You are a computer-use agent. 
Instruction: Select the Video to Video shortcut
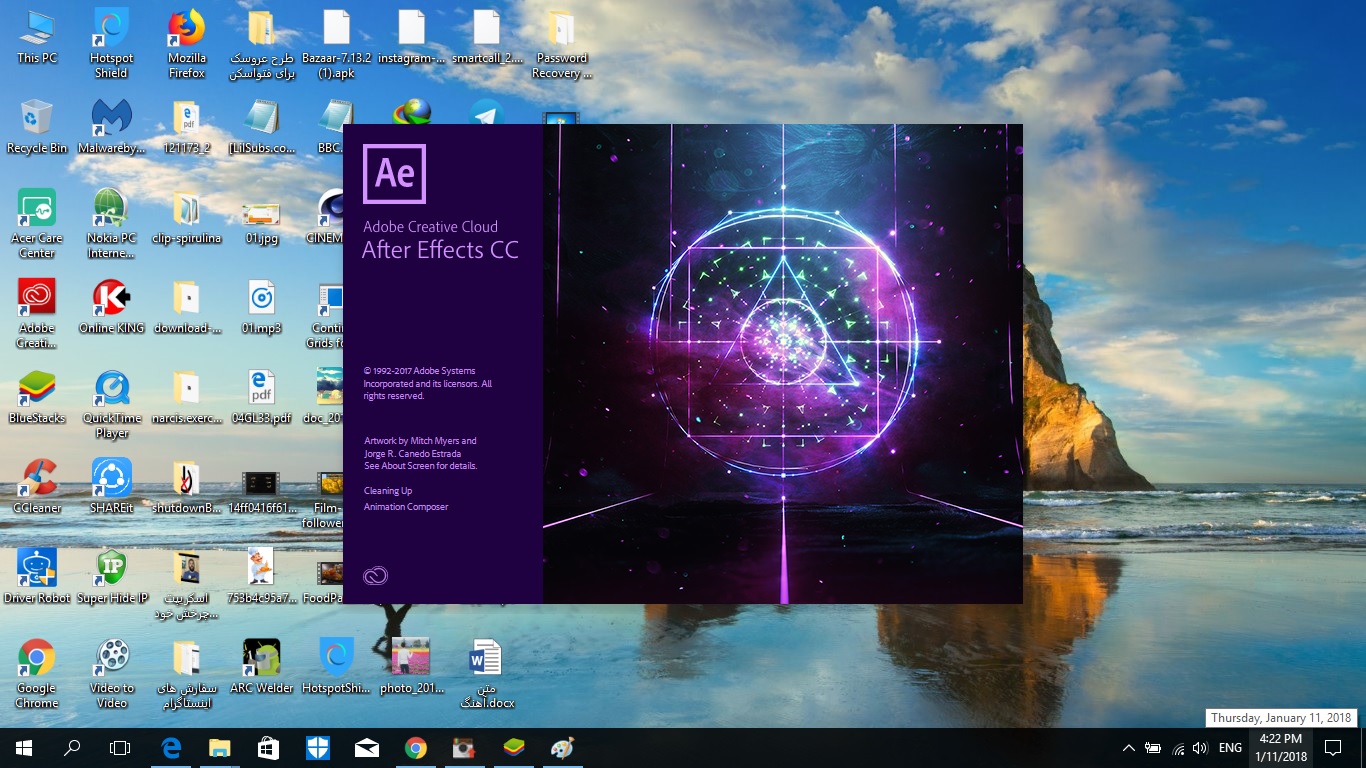(111, 674)
